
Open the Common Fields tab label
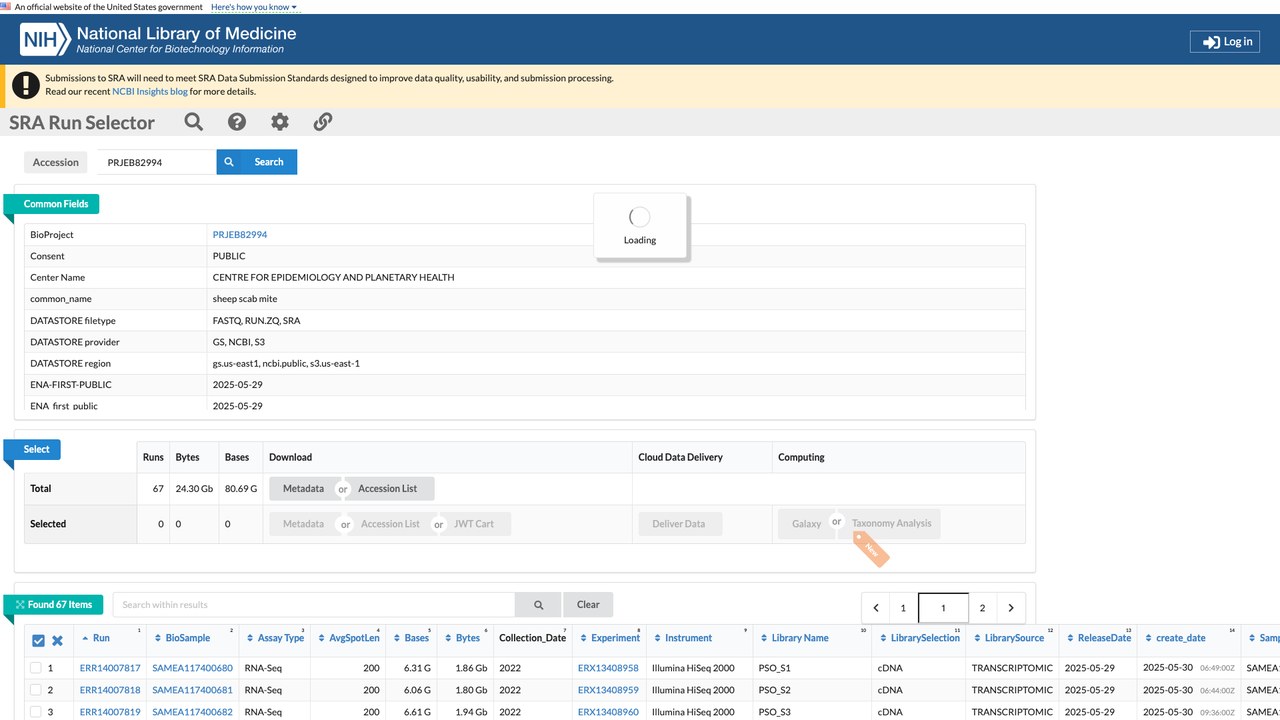[56, 204]
